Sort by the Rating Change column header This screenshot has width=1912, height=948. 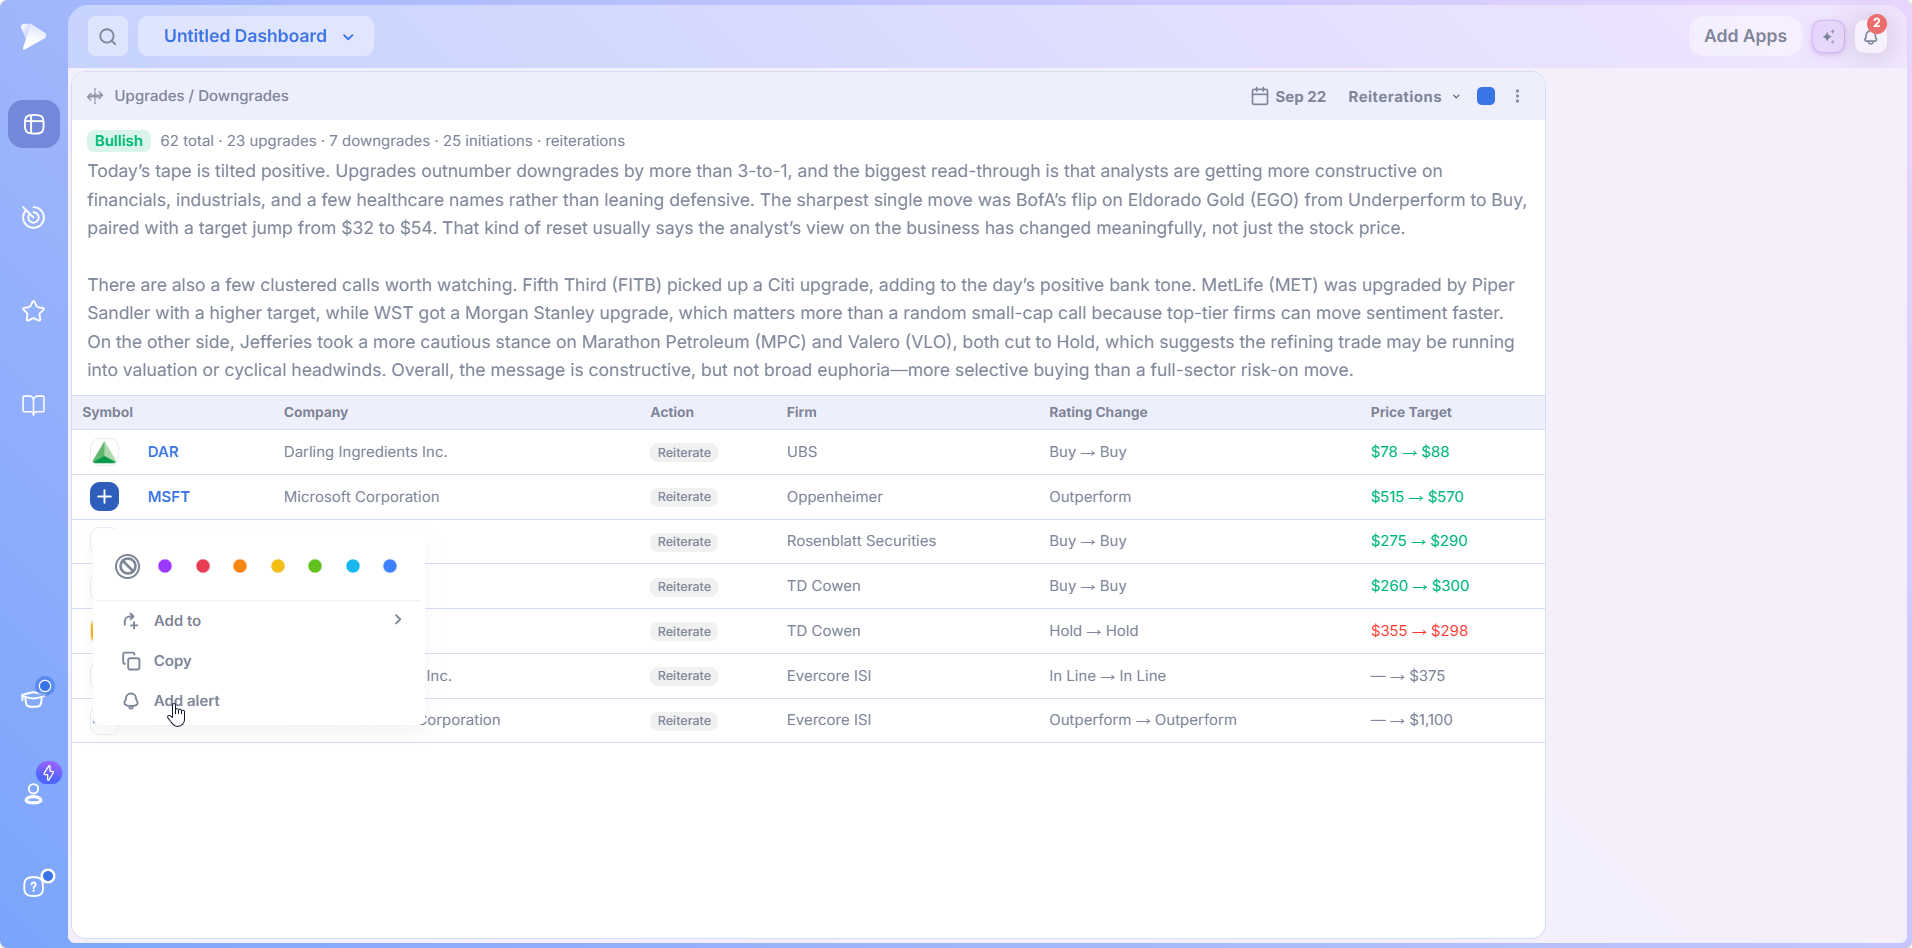click(1098, 412)
